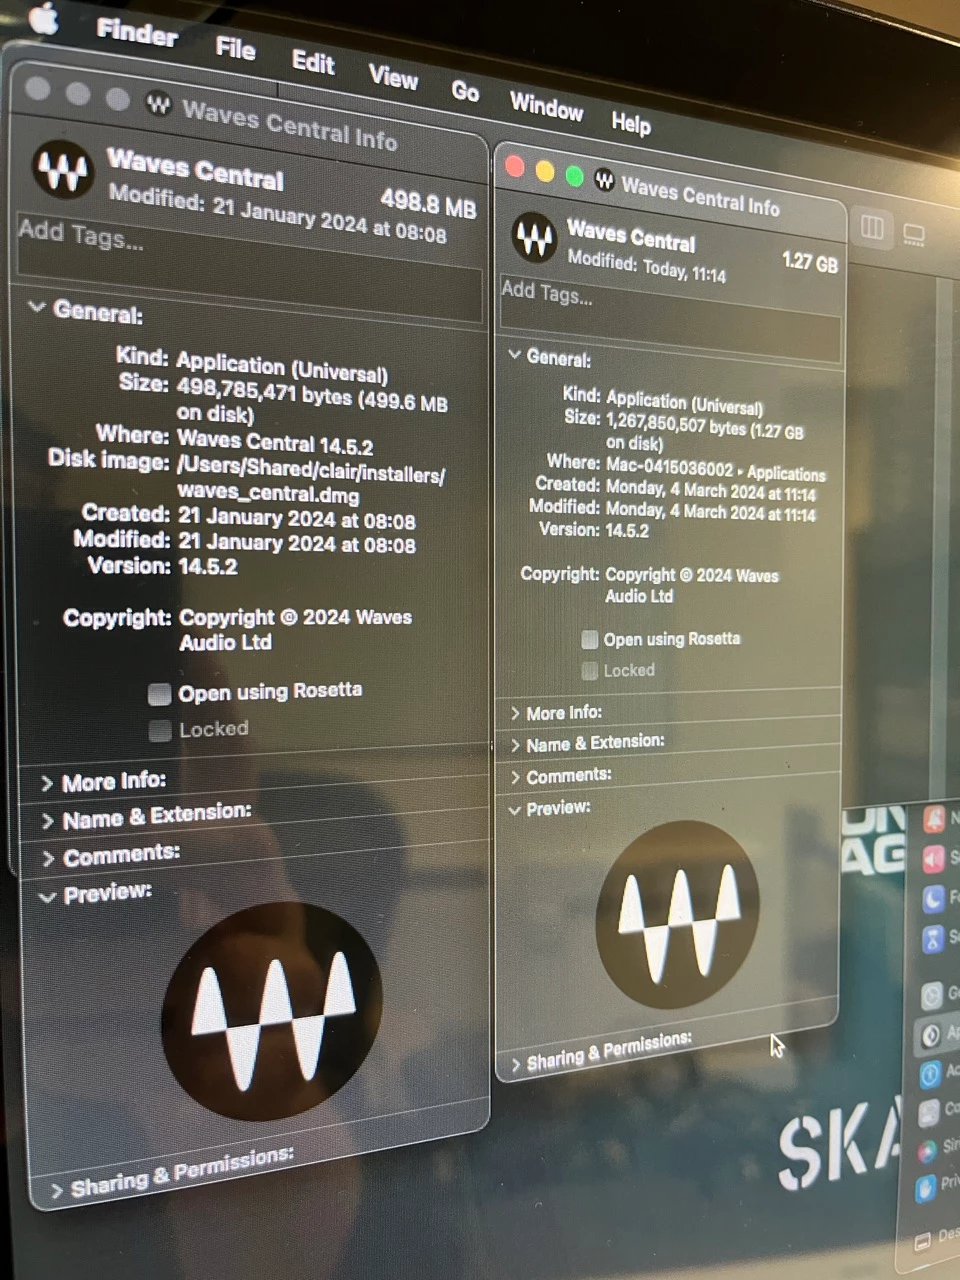Screen dimensions: 960x1280
Task: Open Notifications in the System Settings sidebar
Action: coord(933,820)
